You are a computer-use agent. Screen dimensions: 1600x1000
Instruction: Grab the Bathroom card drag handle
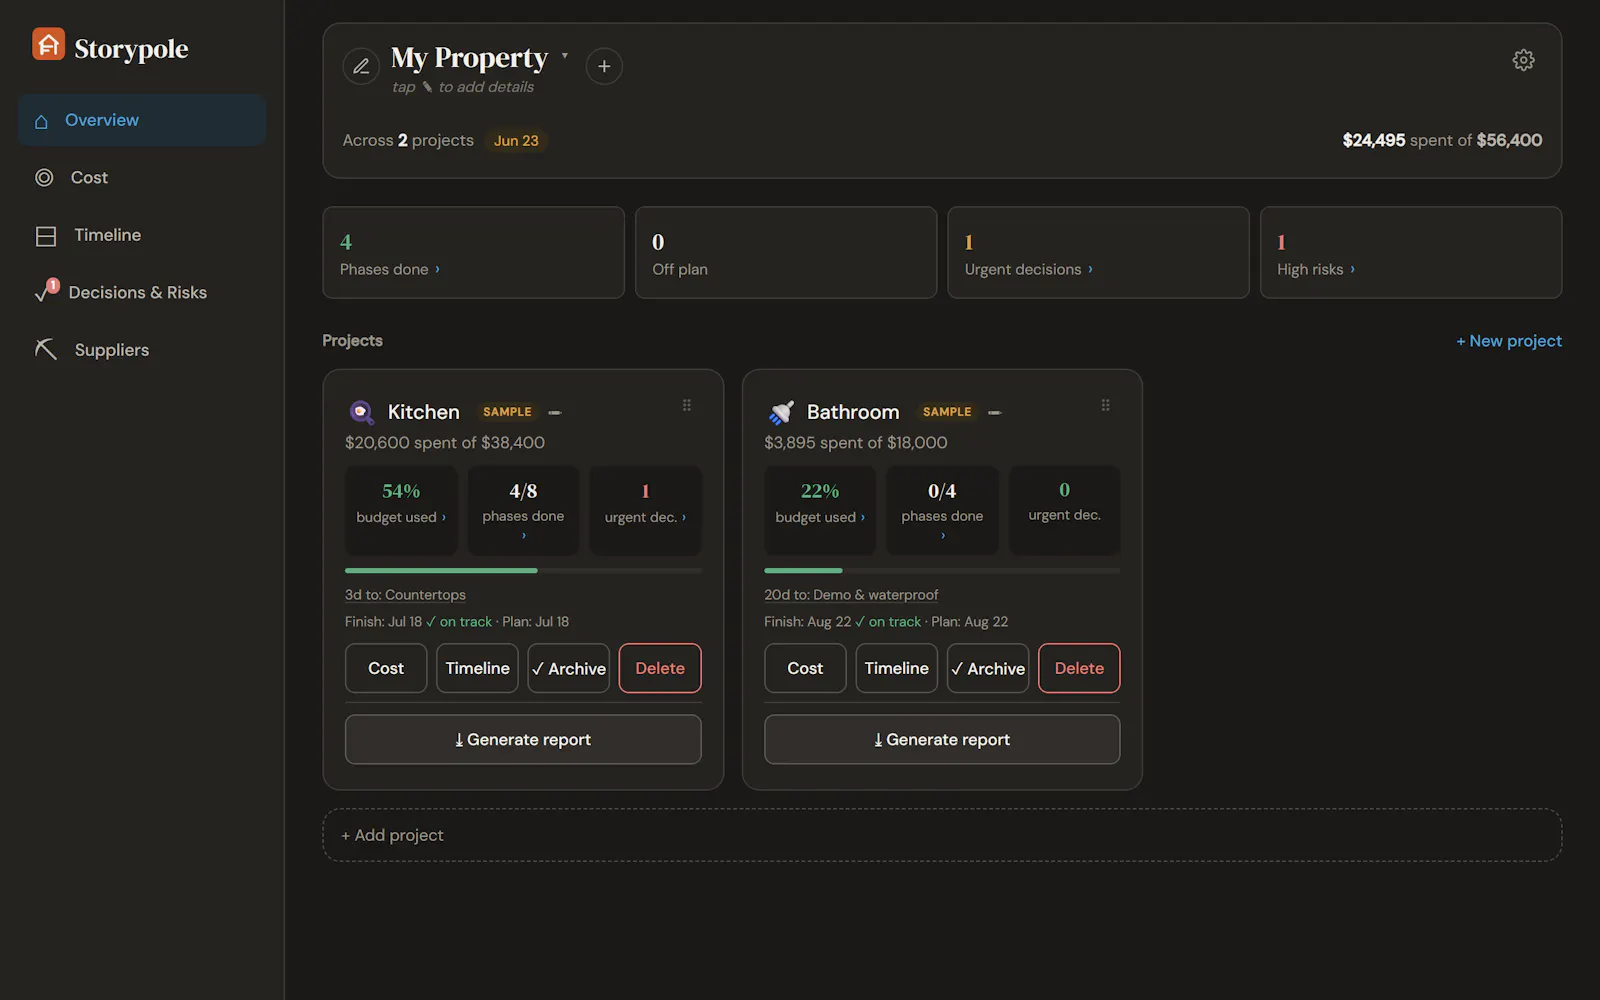coord(1106,405)
